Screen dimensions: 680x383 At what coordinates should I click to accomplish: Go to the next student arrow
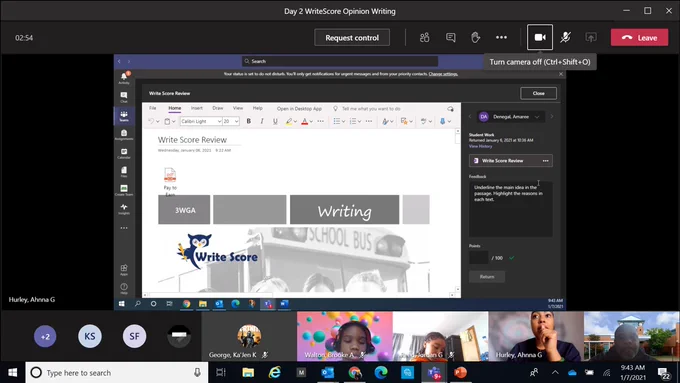552,117
